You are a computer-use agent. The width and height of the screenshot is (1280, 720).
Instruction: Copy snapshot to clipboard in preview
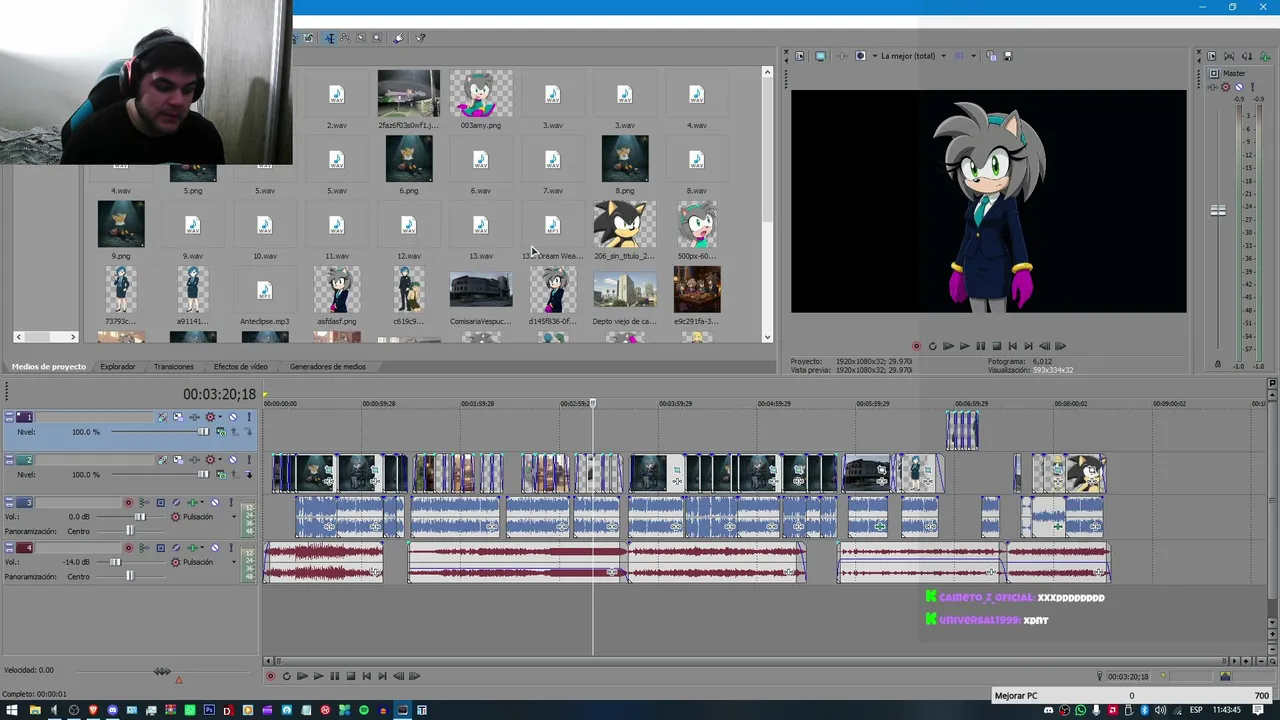[991, 56]
